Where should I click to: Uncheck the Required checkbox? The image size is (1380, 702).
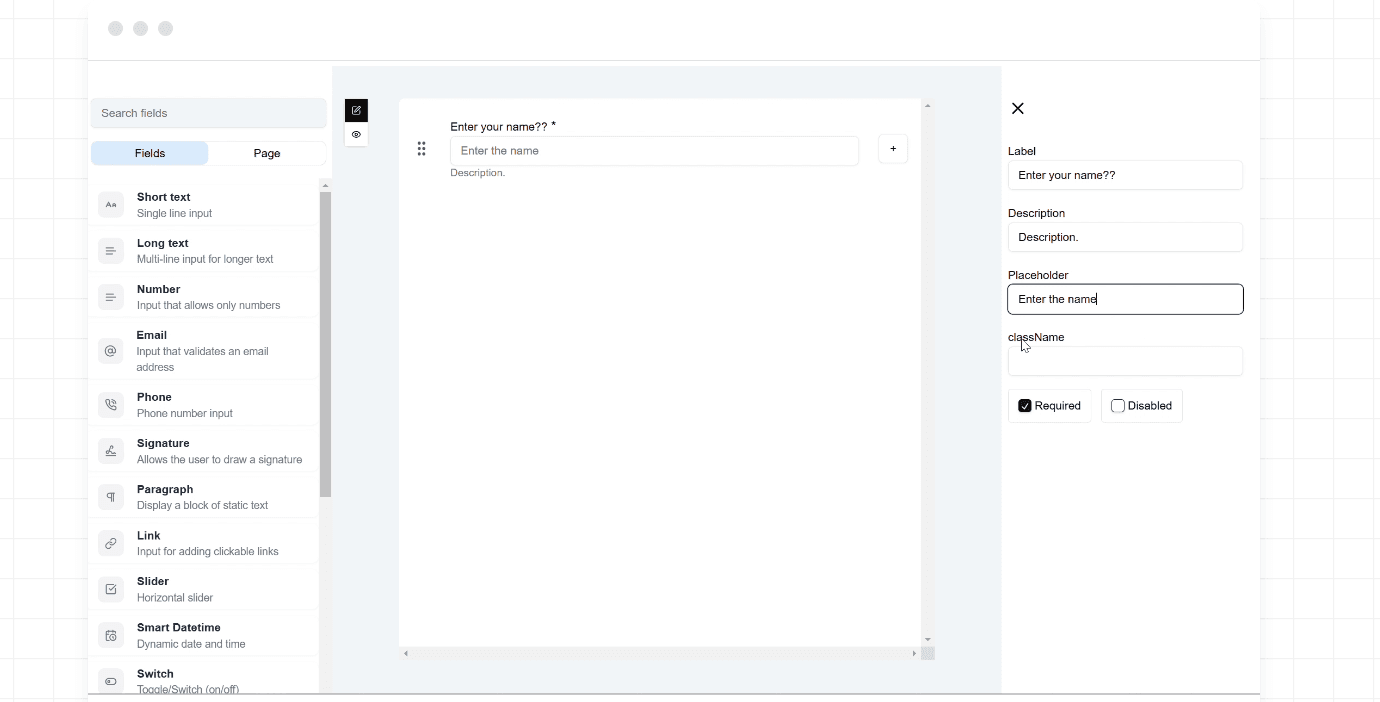1025,406
